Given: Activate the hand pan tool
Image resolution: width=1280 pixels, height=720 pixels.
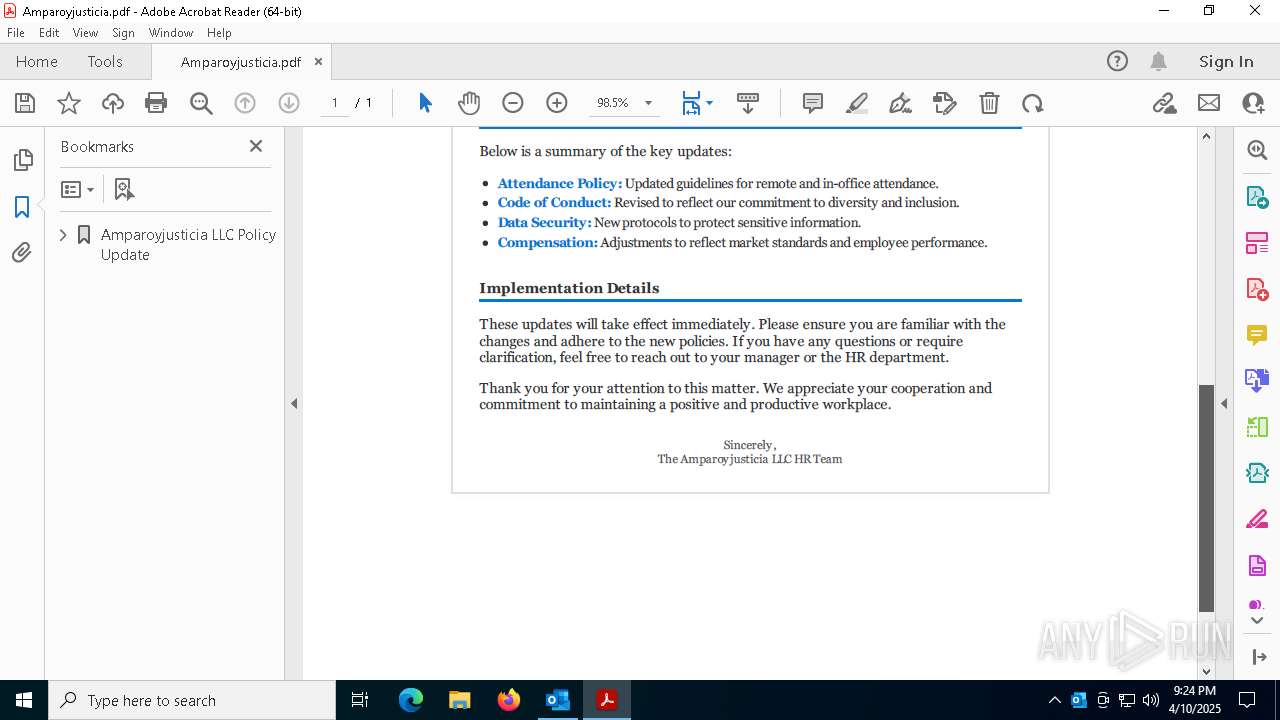Looking at the screenshot, I should tap(469, 103).
